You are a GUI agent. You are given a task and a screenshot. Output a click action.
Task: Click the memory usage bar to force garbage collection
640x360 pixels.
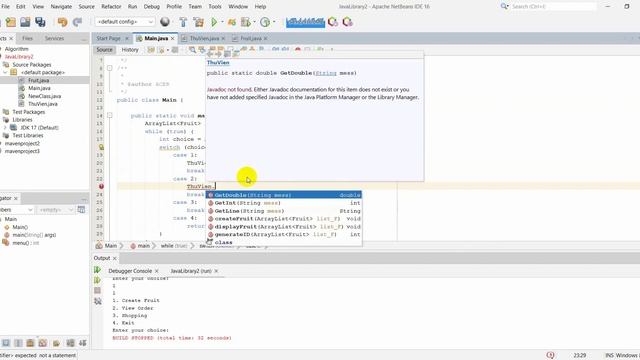[x=305, y=22]
